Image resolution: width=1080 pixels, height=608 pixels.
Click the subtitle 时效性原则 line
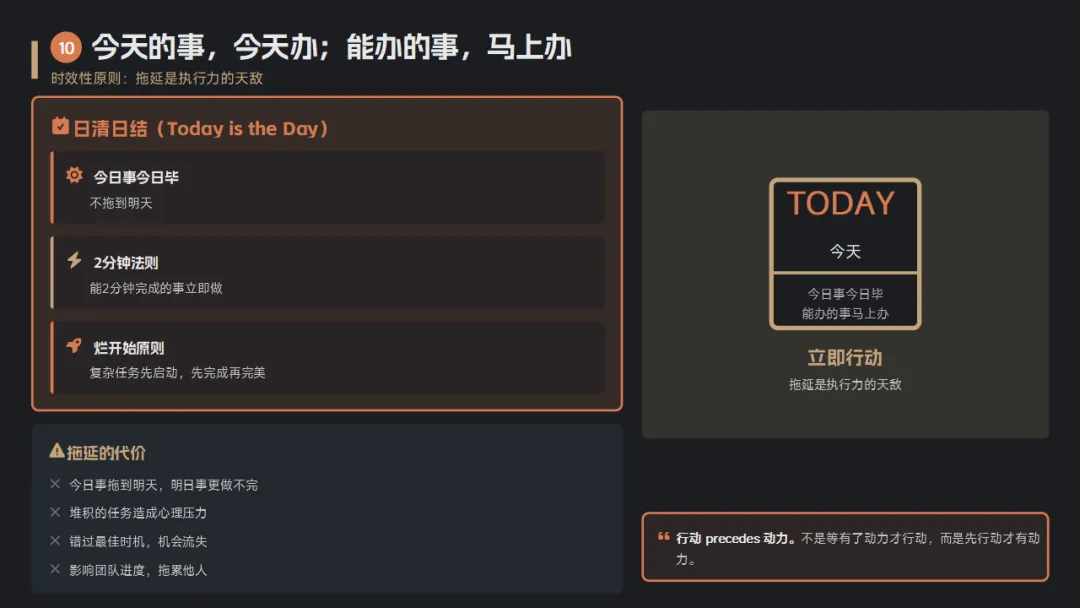point(157,78)
